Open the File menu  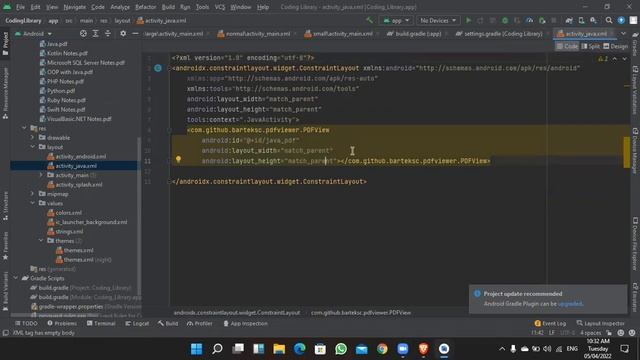20,7
